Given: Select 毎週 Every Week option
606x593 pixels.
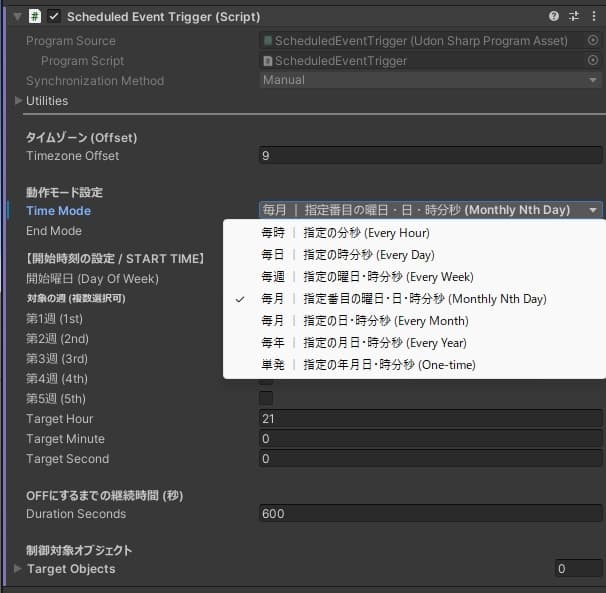Looking at the screenshot, I should (x=414, y=277).
